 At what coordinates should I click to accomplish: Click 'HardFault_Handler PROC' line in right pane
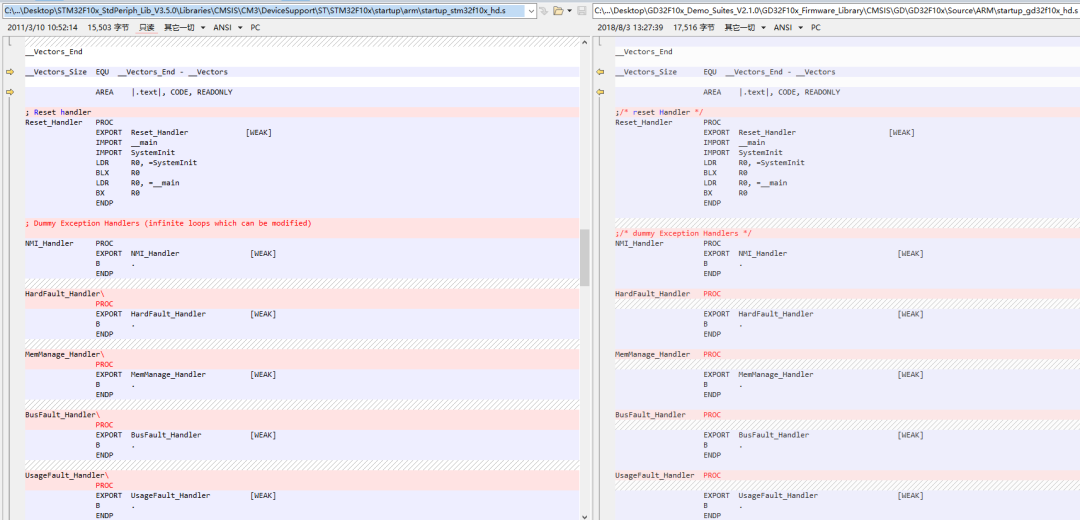(x=667, y=293)
